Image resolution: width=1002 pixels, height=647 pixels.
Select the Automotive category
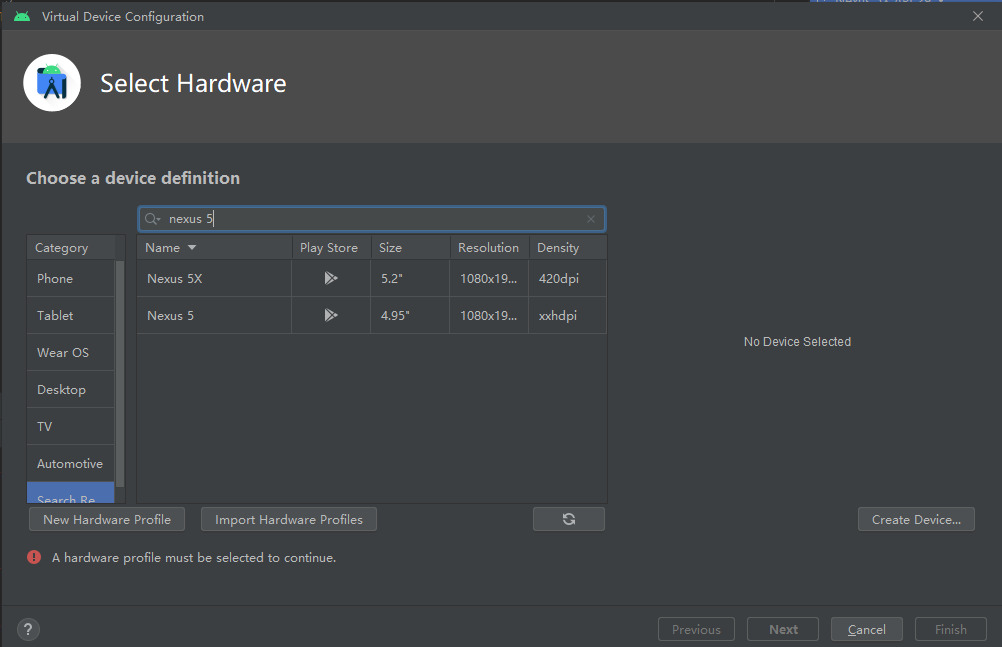70,464
